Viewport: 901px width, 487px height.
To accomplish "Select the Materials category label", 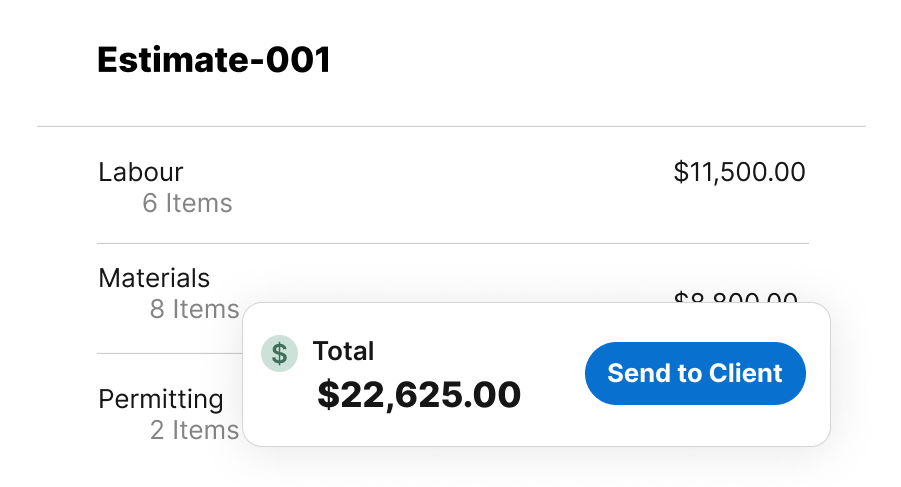I will tap(154, 277).
